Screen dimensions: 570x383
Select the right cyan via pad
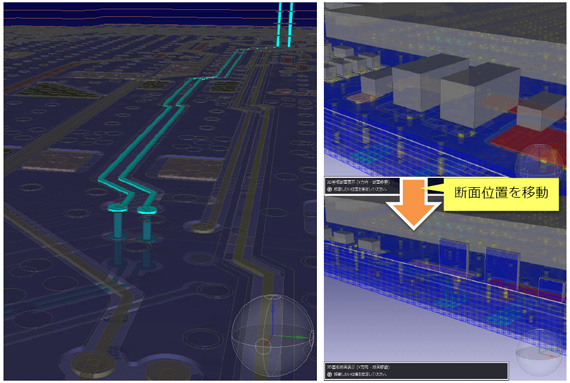[x=147, y=210]
